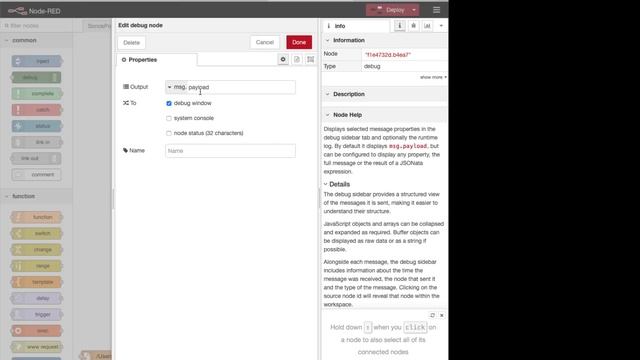Toggle the debug window checkbox
Screen dimensions: 640x360
coord(169,103)
